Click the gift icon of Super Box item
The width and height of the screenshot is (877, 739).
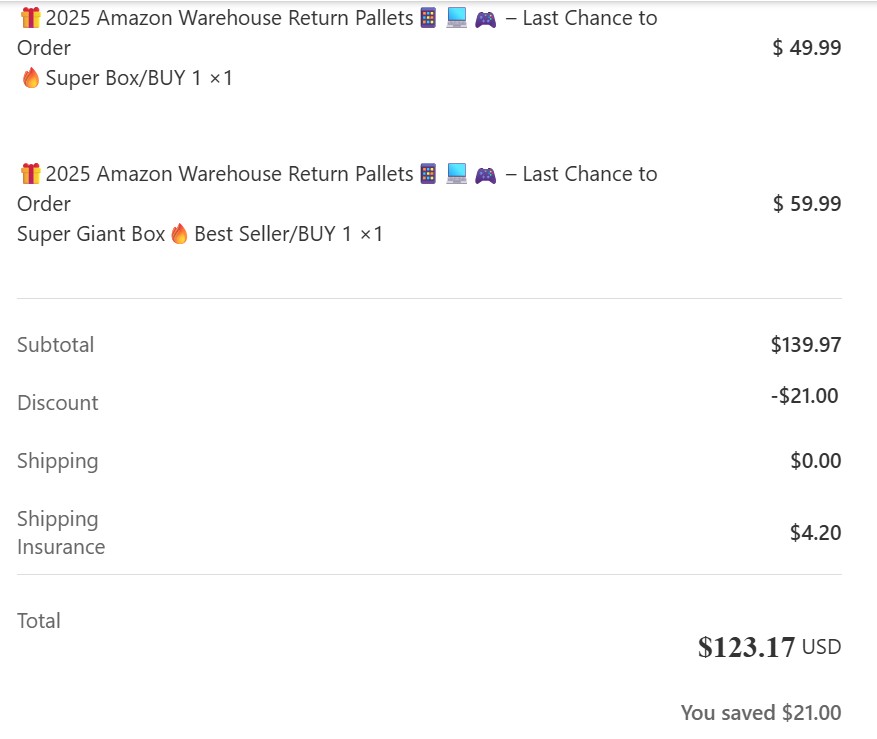click(x=31, y=18)
